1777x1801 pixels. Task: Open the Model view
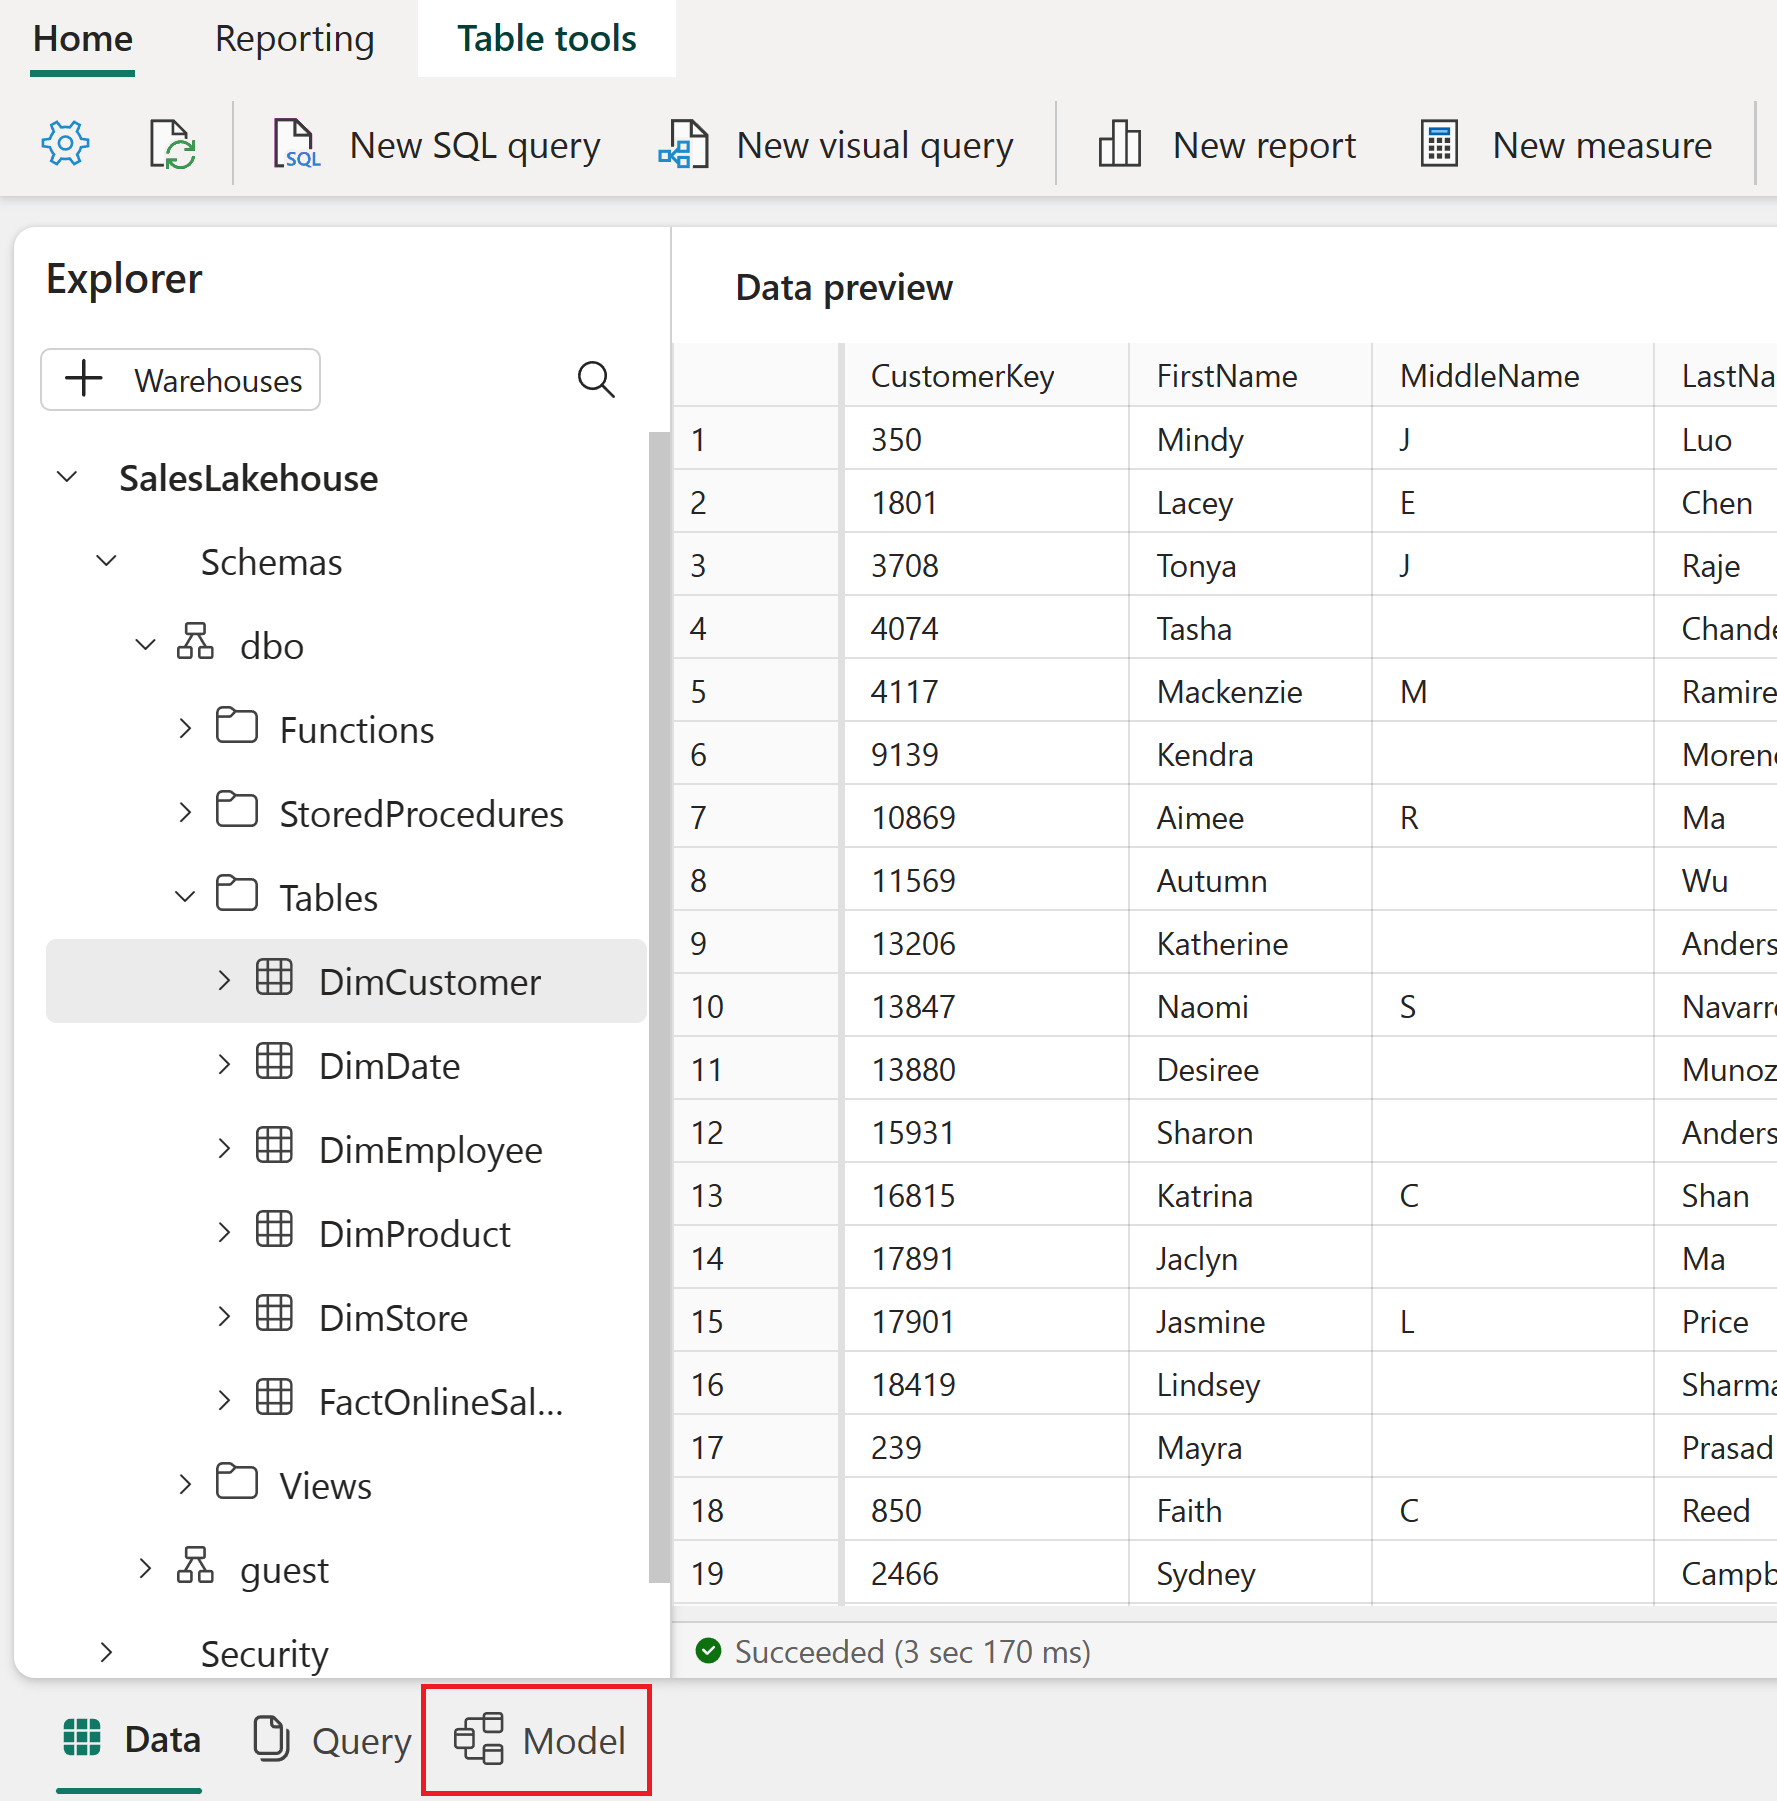point(538,1741)
